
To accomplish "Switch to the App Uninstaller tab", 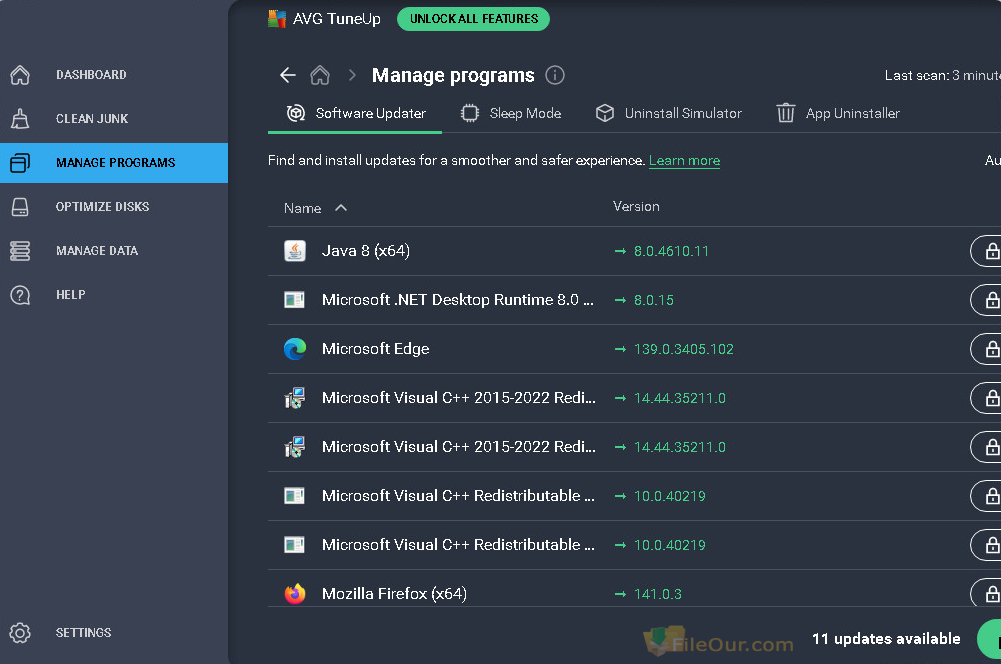I will coord(838,114).
